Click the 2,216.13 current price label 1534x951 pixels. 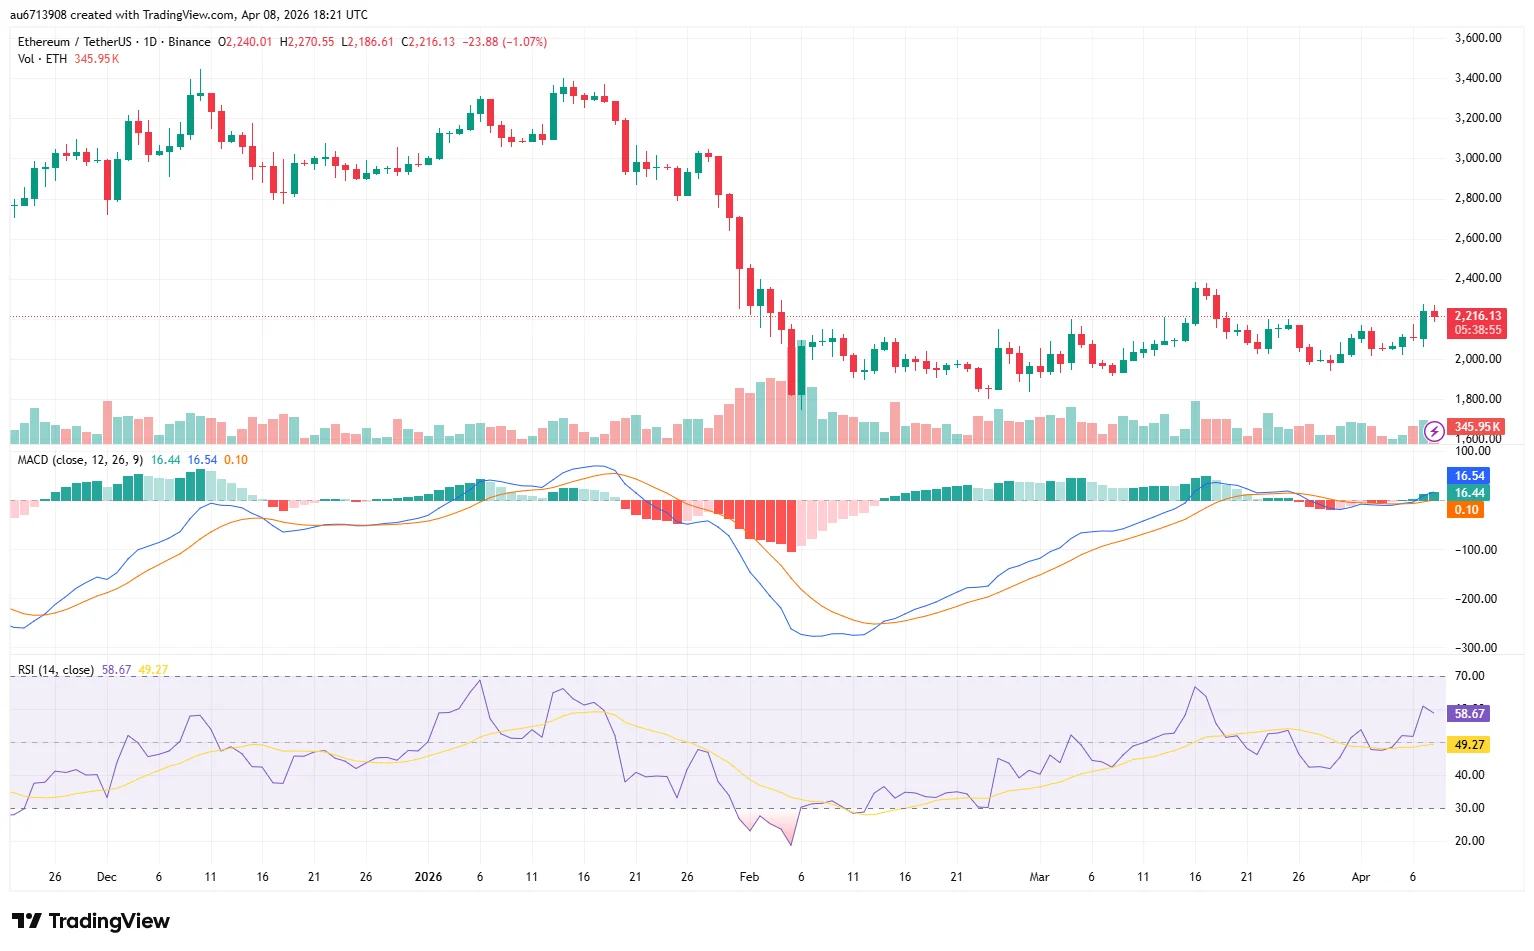pyautogui.click(x=1477, y=315)
